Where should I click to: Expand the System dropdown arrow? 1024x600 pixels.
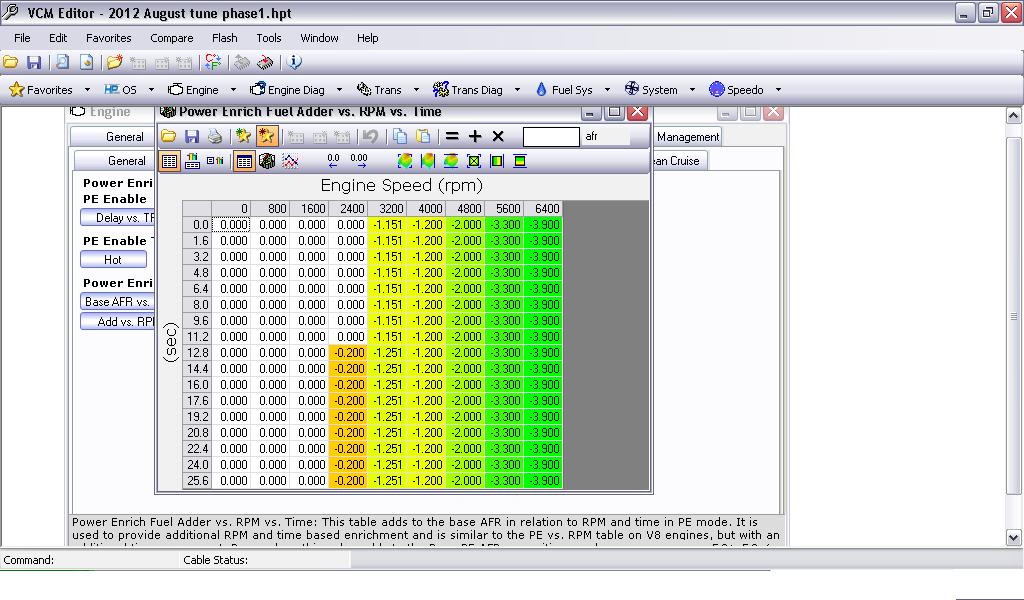coord(692,89)
